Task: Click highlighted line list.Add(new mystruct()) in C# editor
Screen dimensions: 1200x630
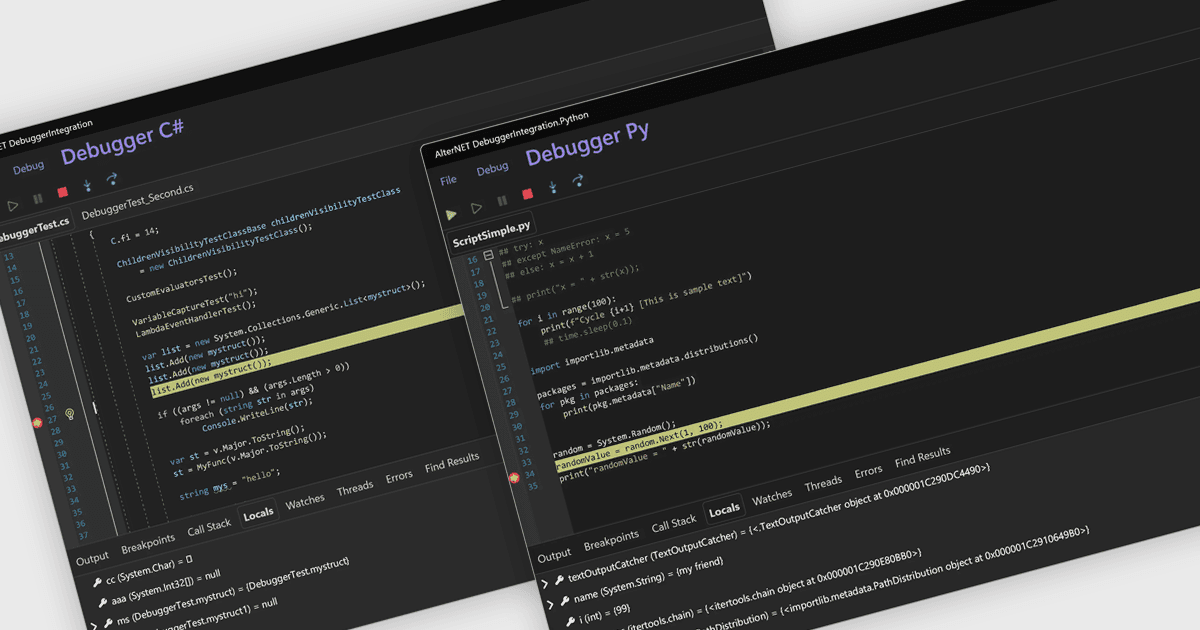Action: click(211, 377)
